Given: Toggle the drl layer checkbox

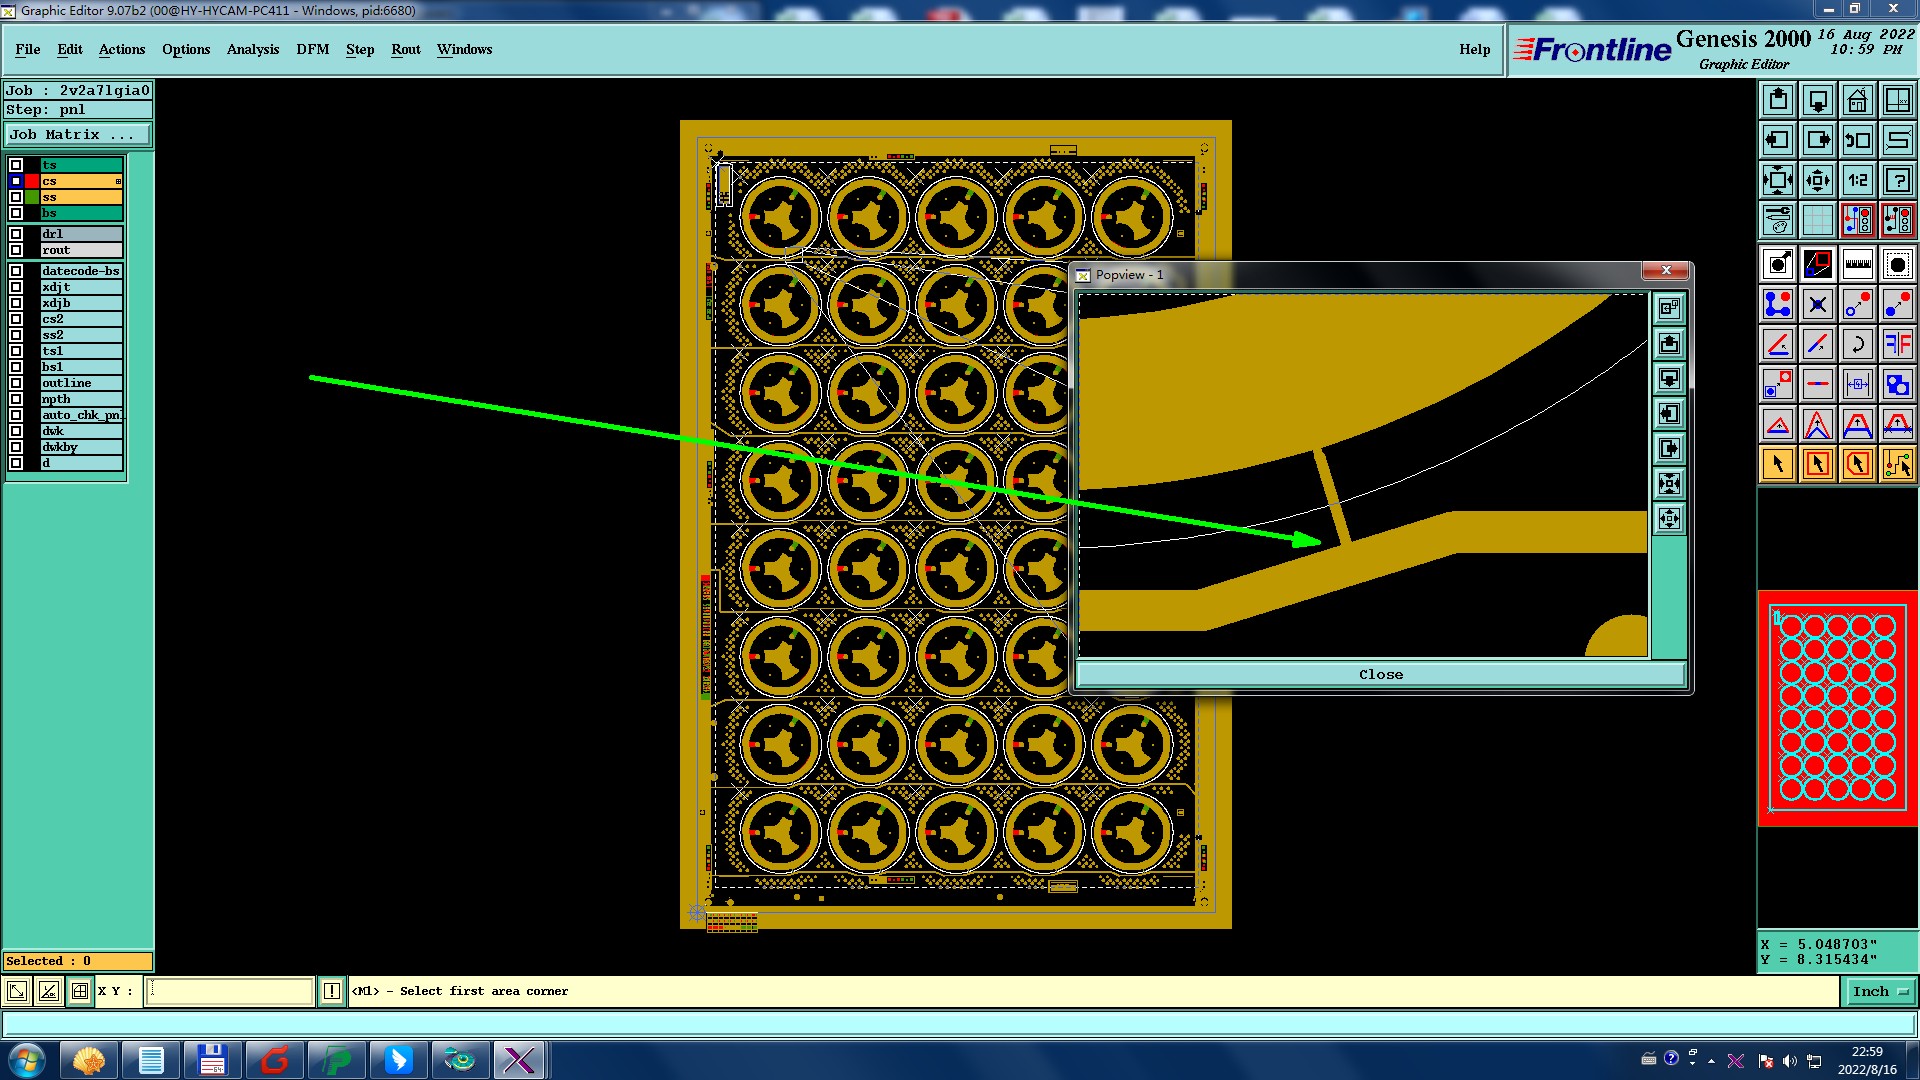Looking at the screenshot, I should point(16,234).
